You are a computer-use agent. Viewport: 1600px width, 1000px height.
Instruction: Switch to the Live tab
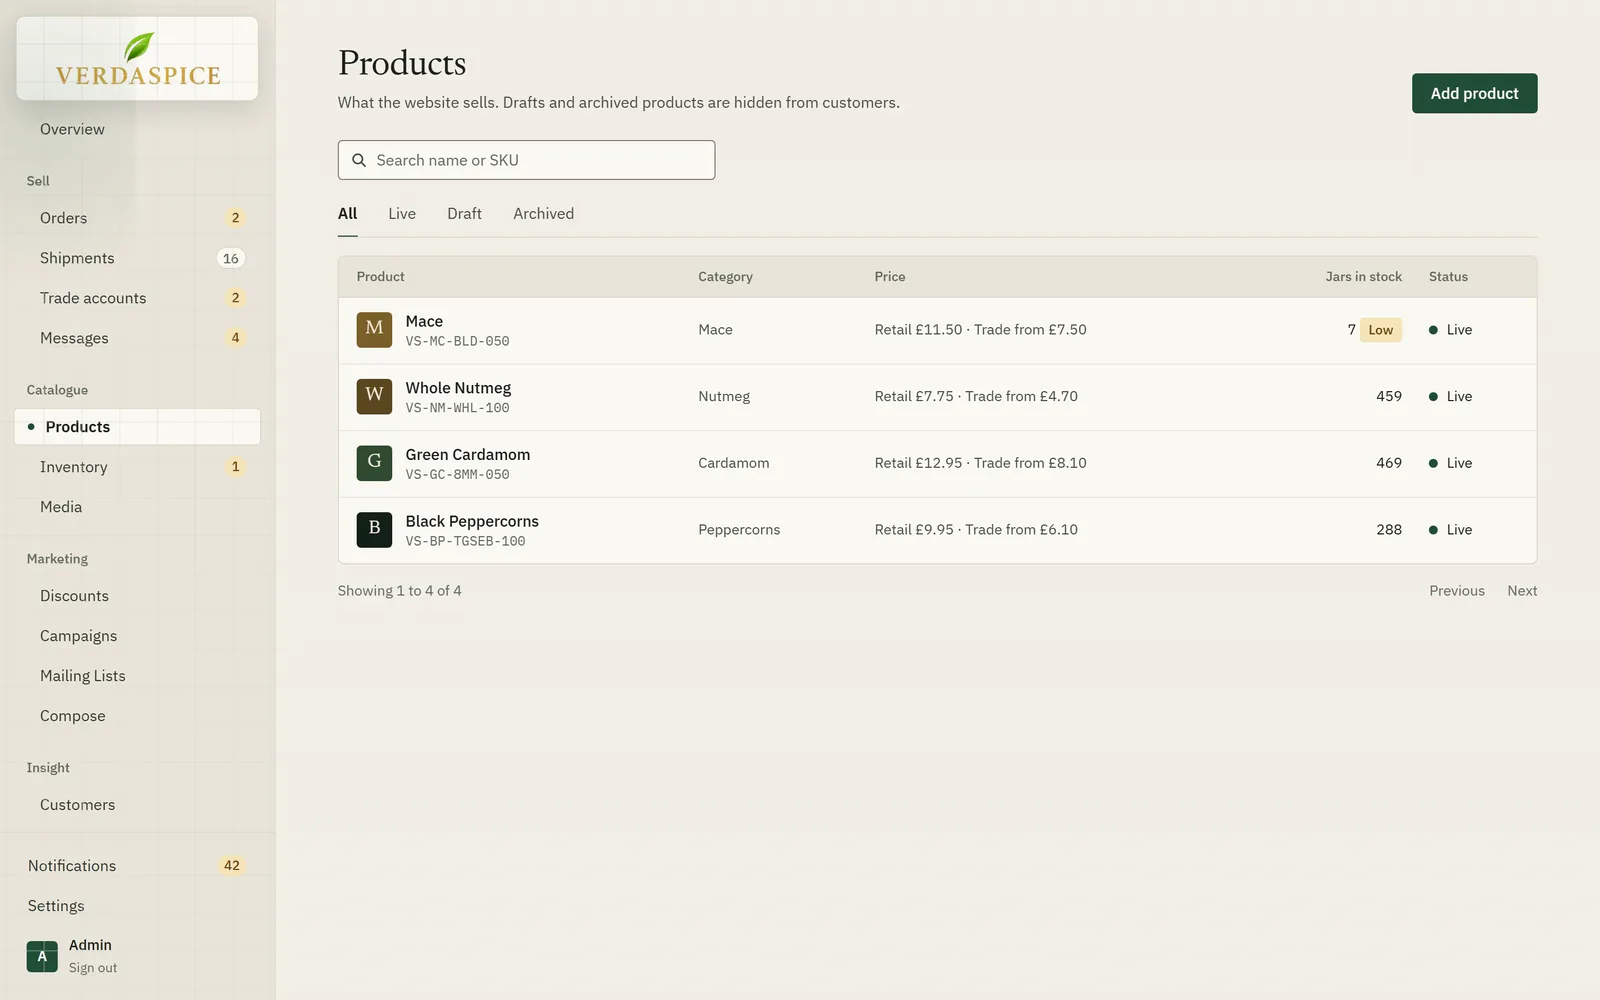click(x=402, y=214)
